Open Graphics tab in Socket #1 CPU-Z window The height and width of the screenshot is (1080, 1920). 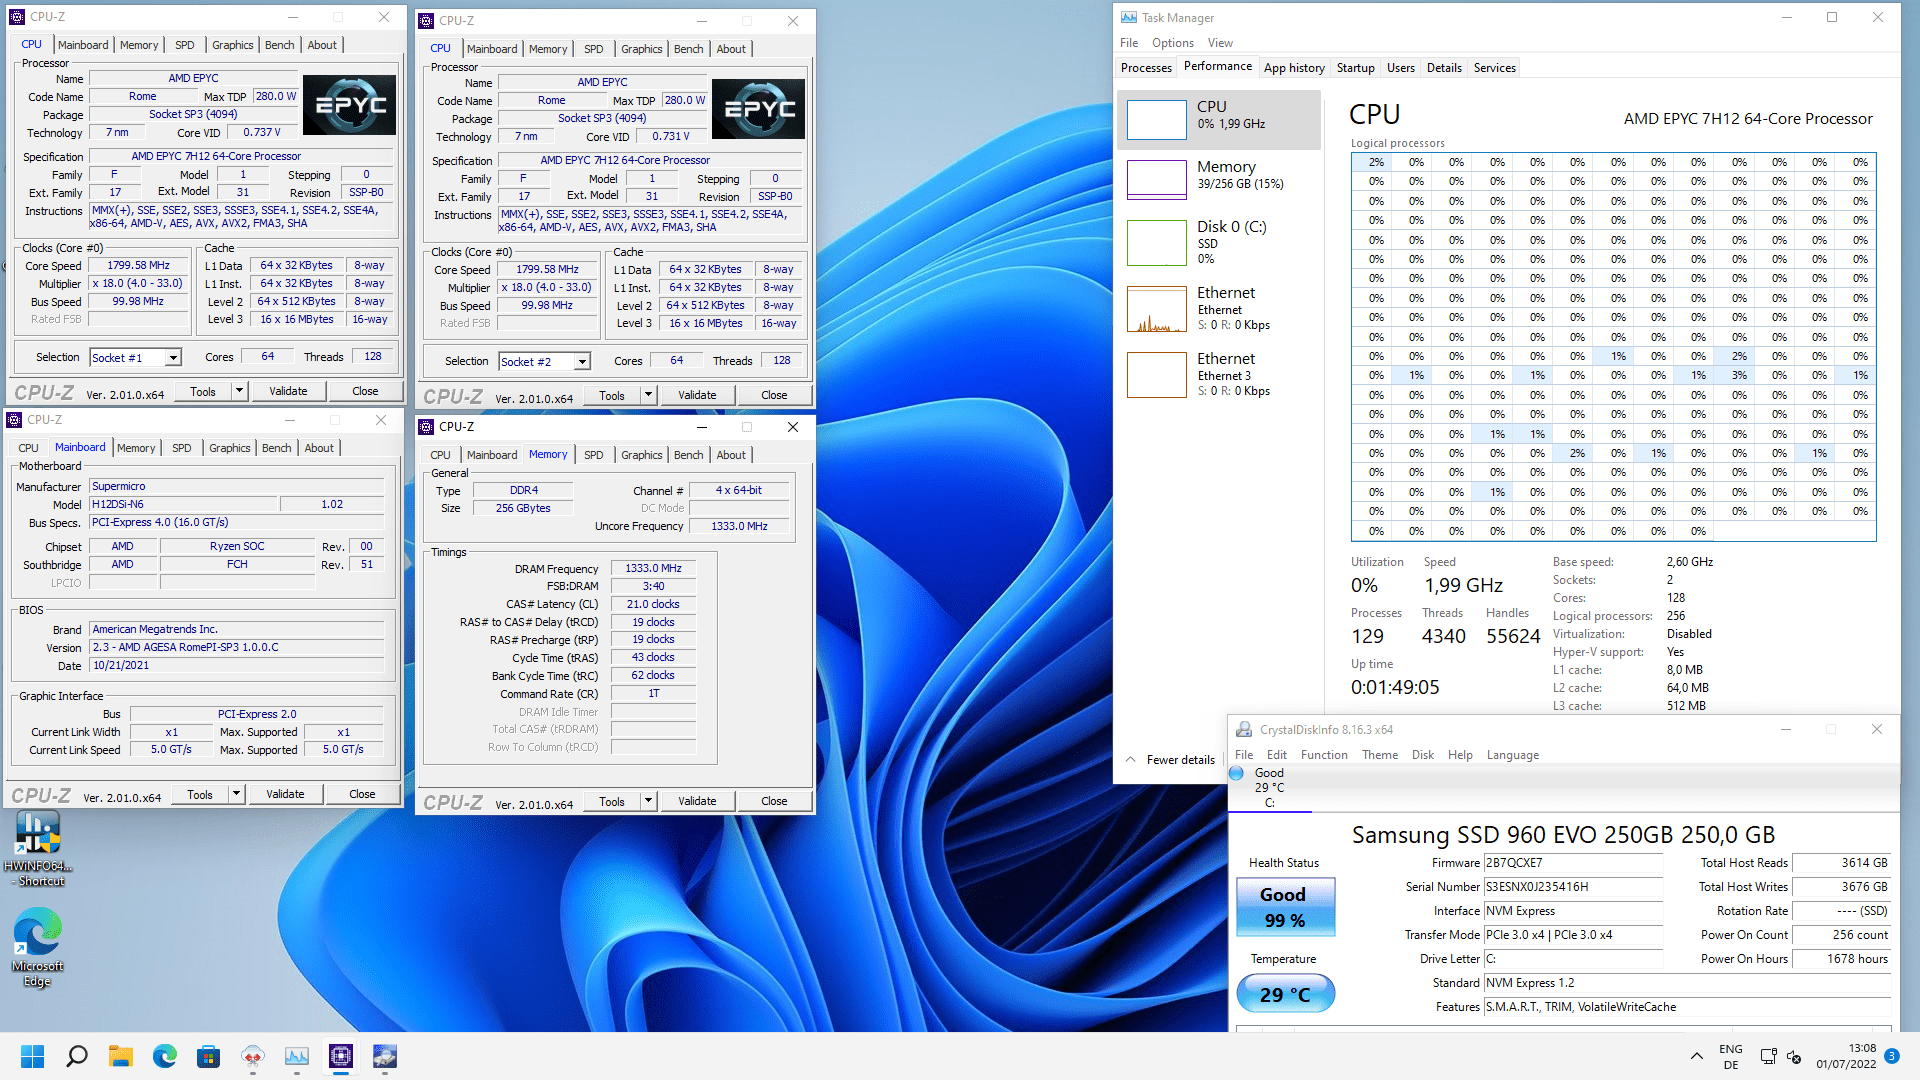pos(232,45)
